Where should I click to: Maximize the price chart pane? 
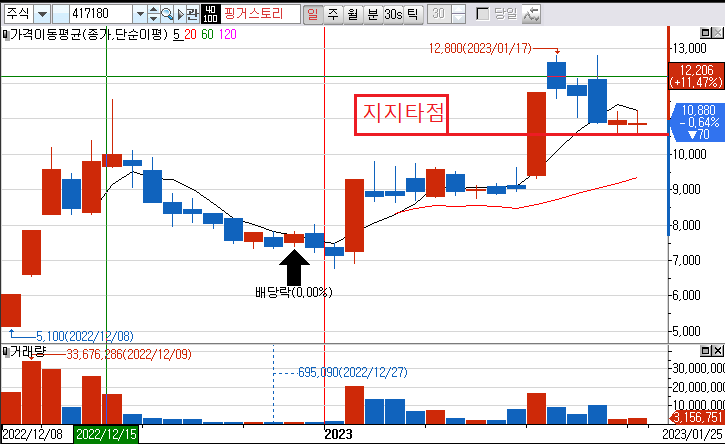[x=706, y=33]
